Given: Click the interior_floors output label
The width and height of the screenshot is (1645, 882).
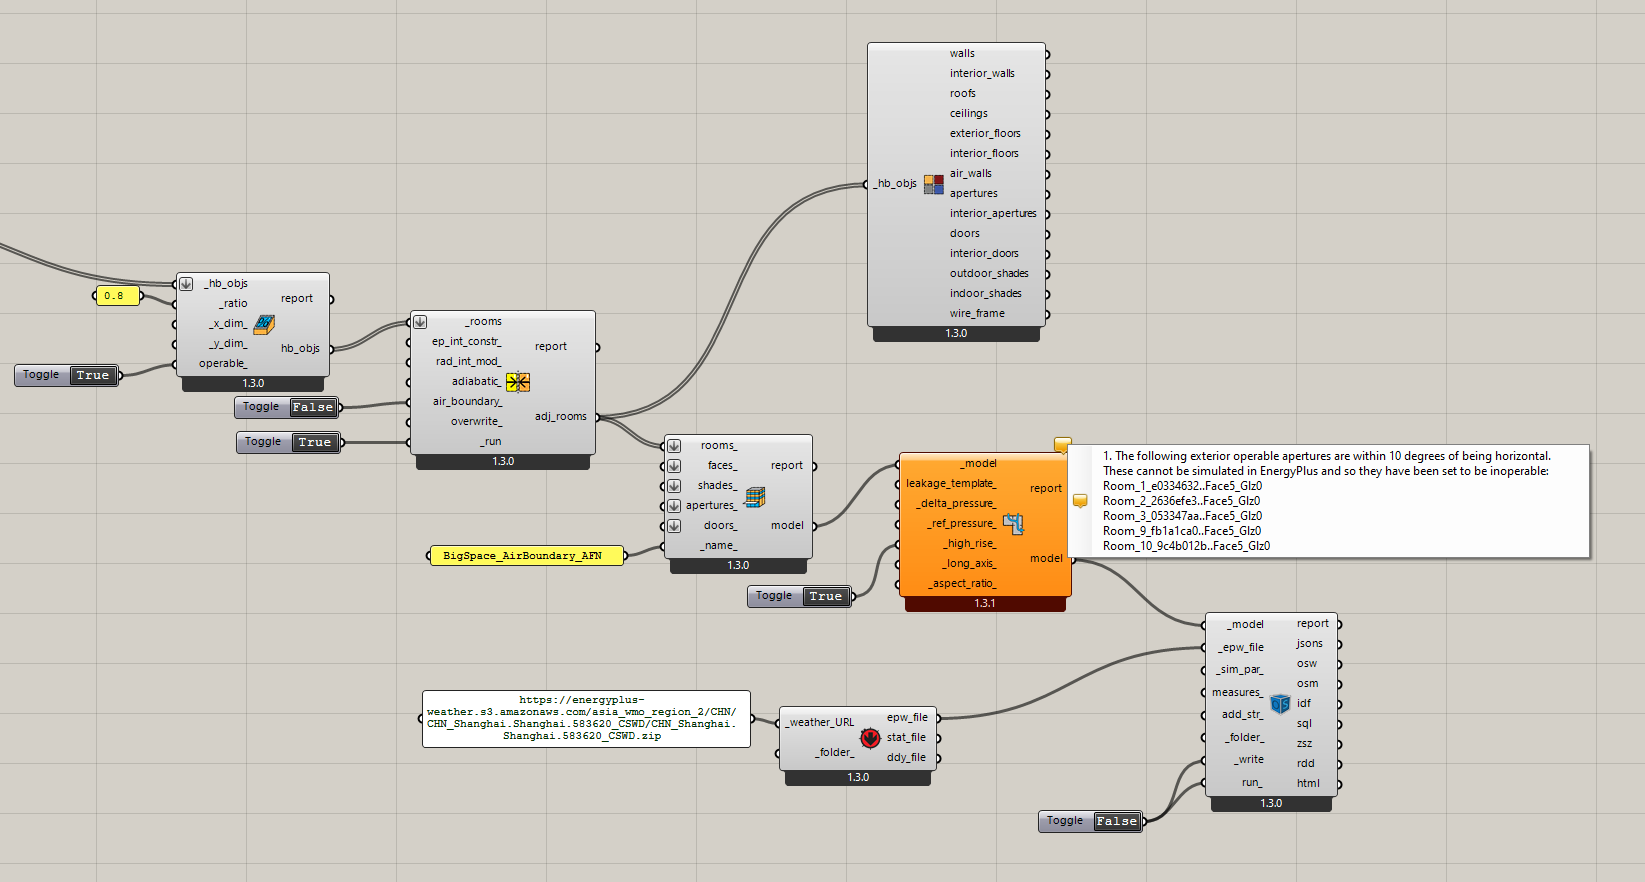Looking at the screenshot, I should [984, 154].
